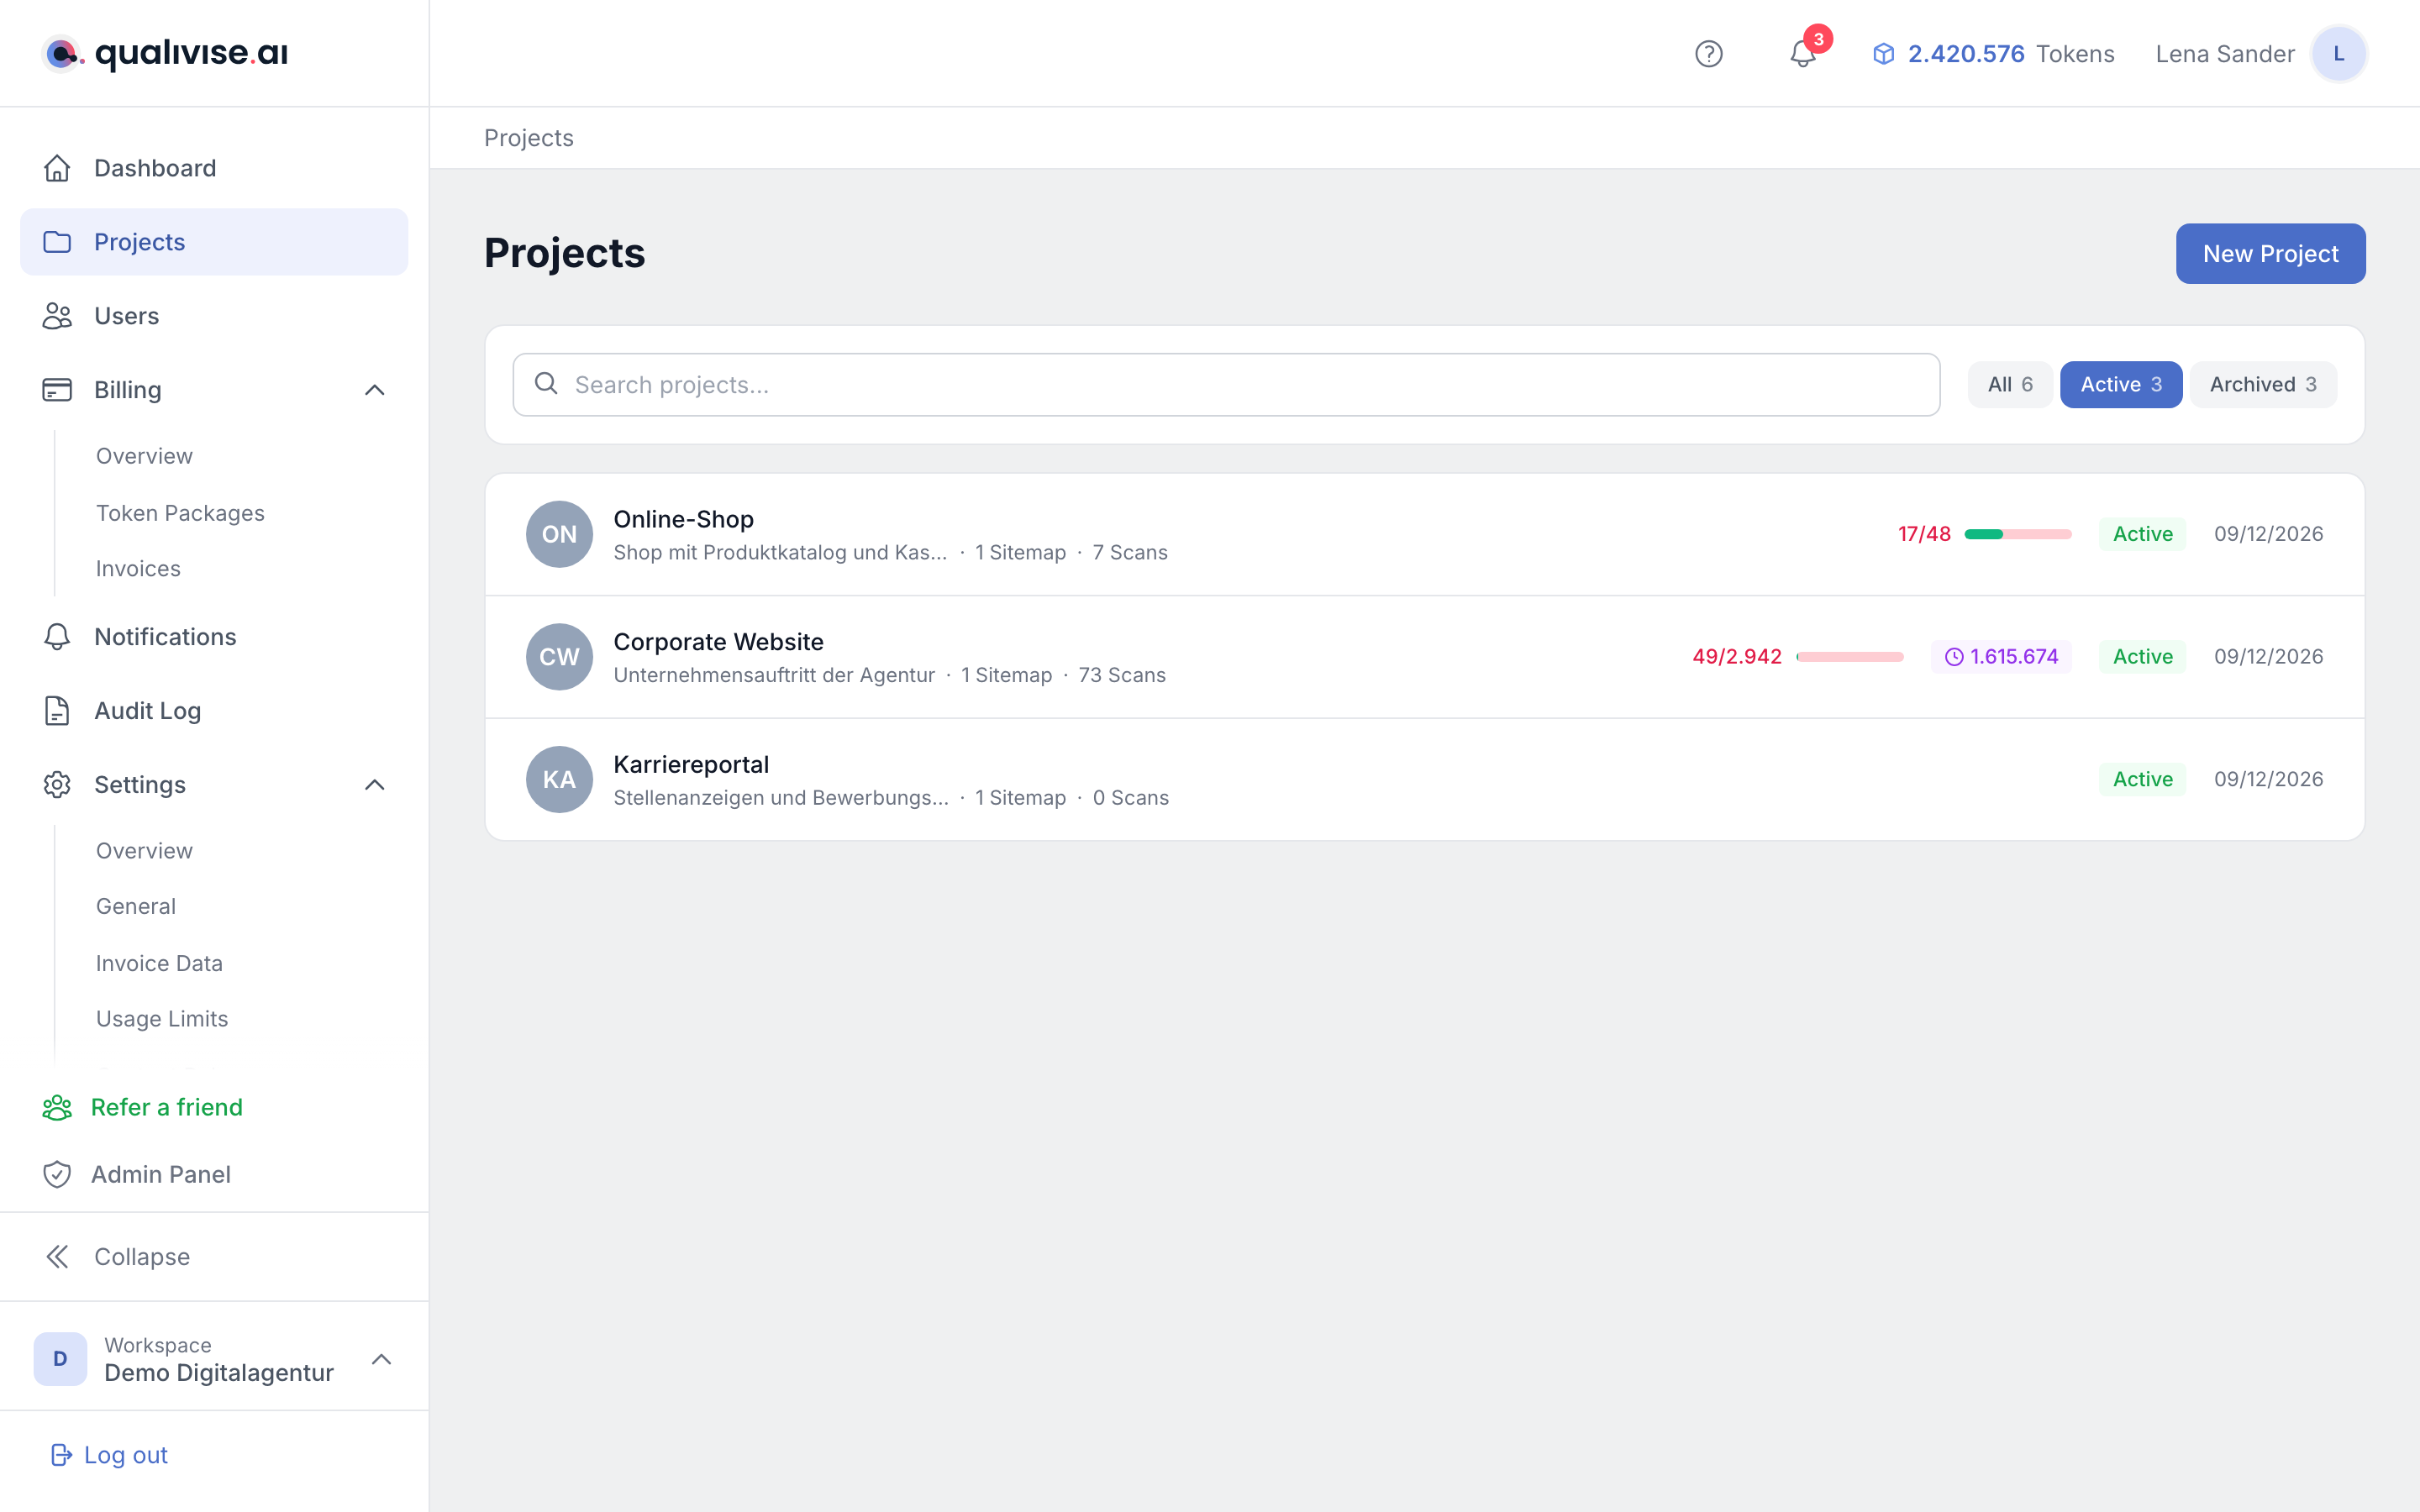Viewport: 2420px width, 1512px height.
Task: Click the qualivise.ai logo
Action: (x=165, y=53)
